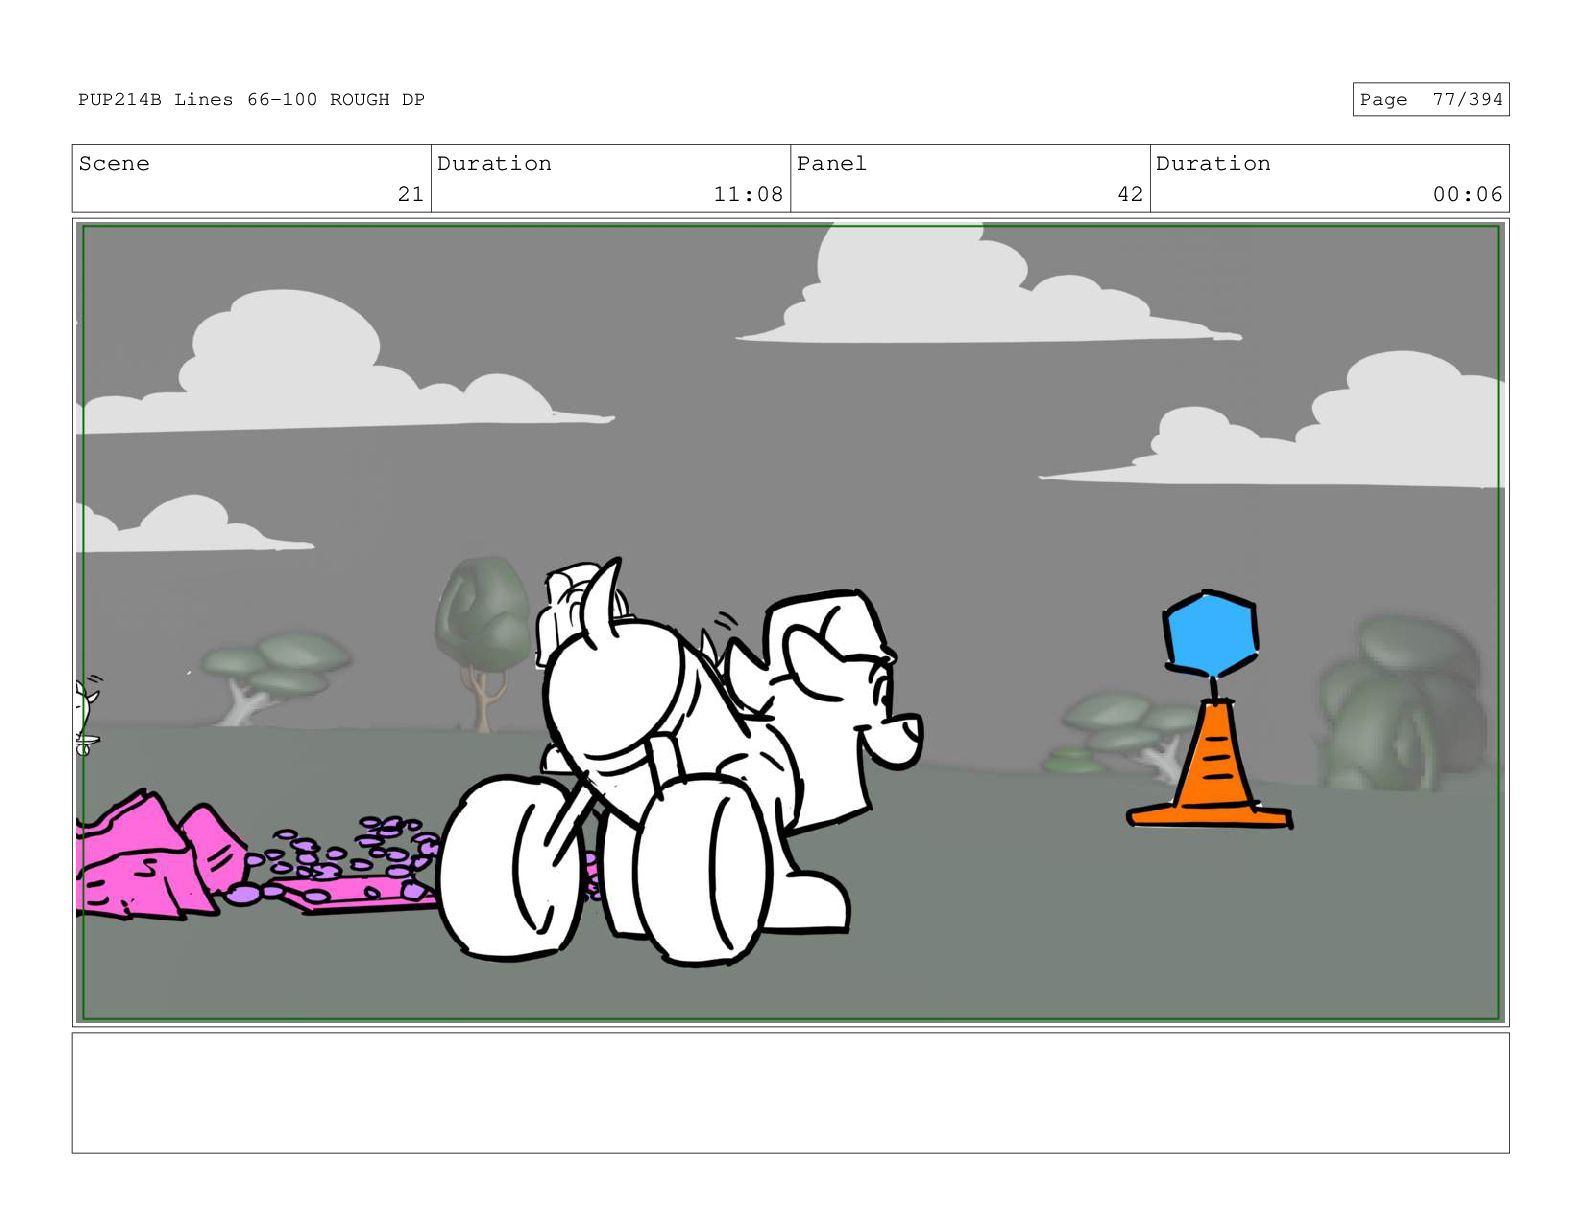This screenshot has height=1225, width=1582.
Task: Click the pink rocks in the drawing
Action: pos(160,855)
